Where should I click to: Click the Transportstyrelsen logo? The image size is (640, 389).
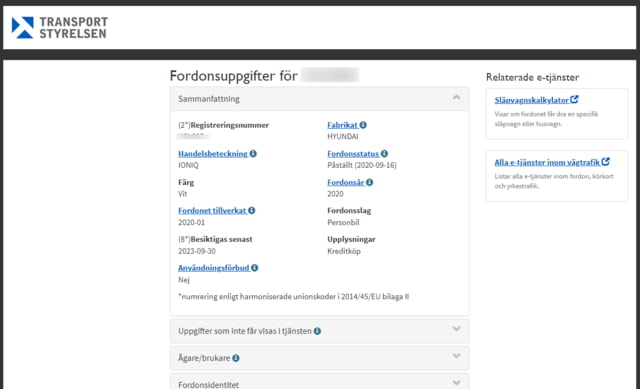(x=60, y=27)
